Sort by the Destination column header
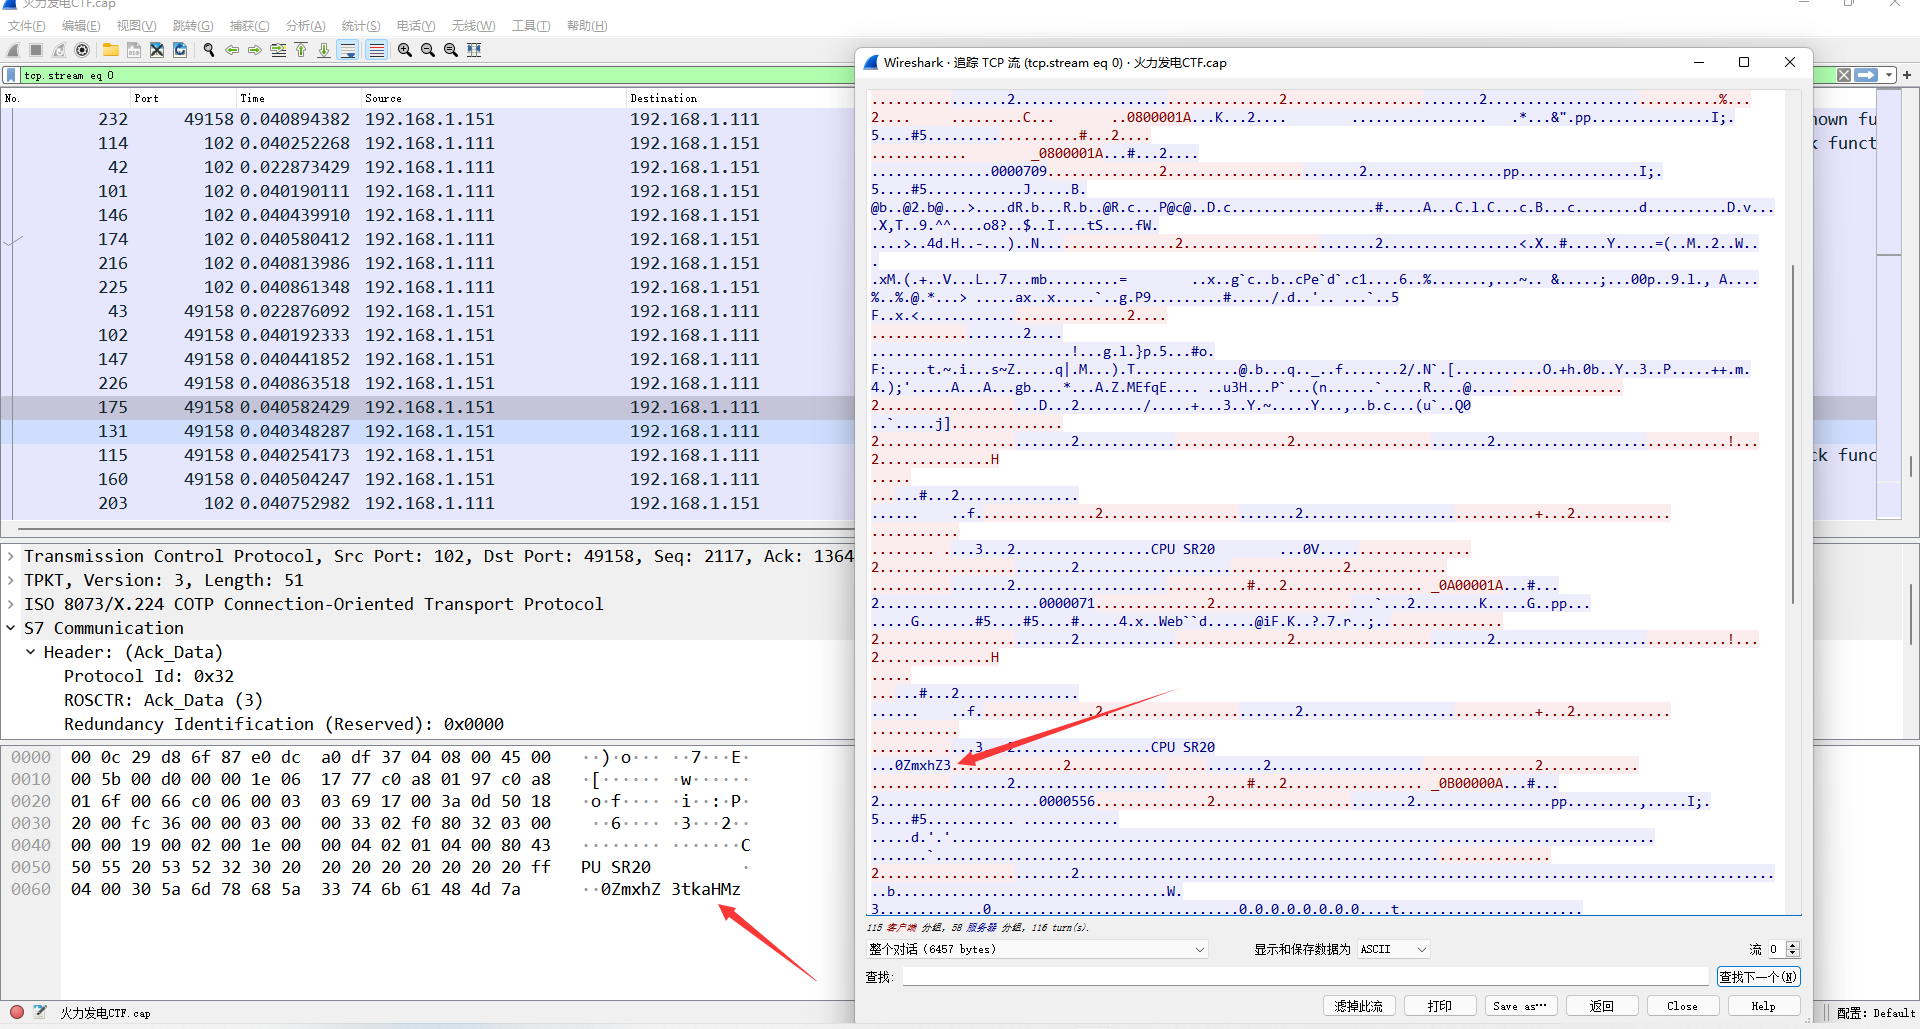 pos(740,98)
